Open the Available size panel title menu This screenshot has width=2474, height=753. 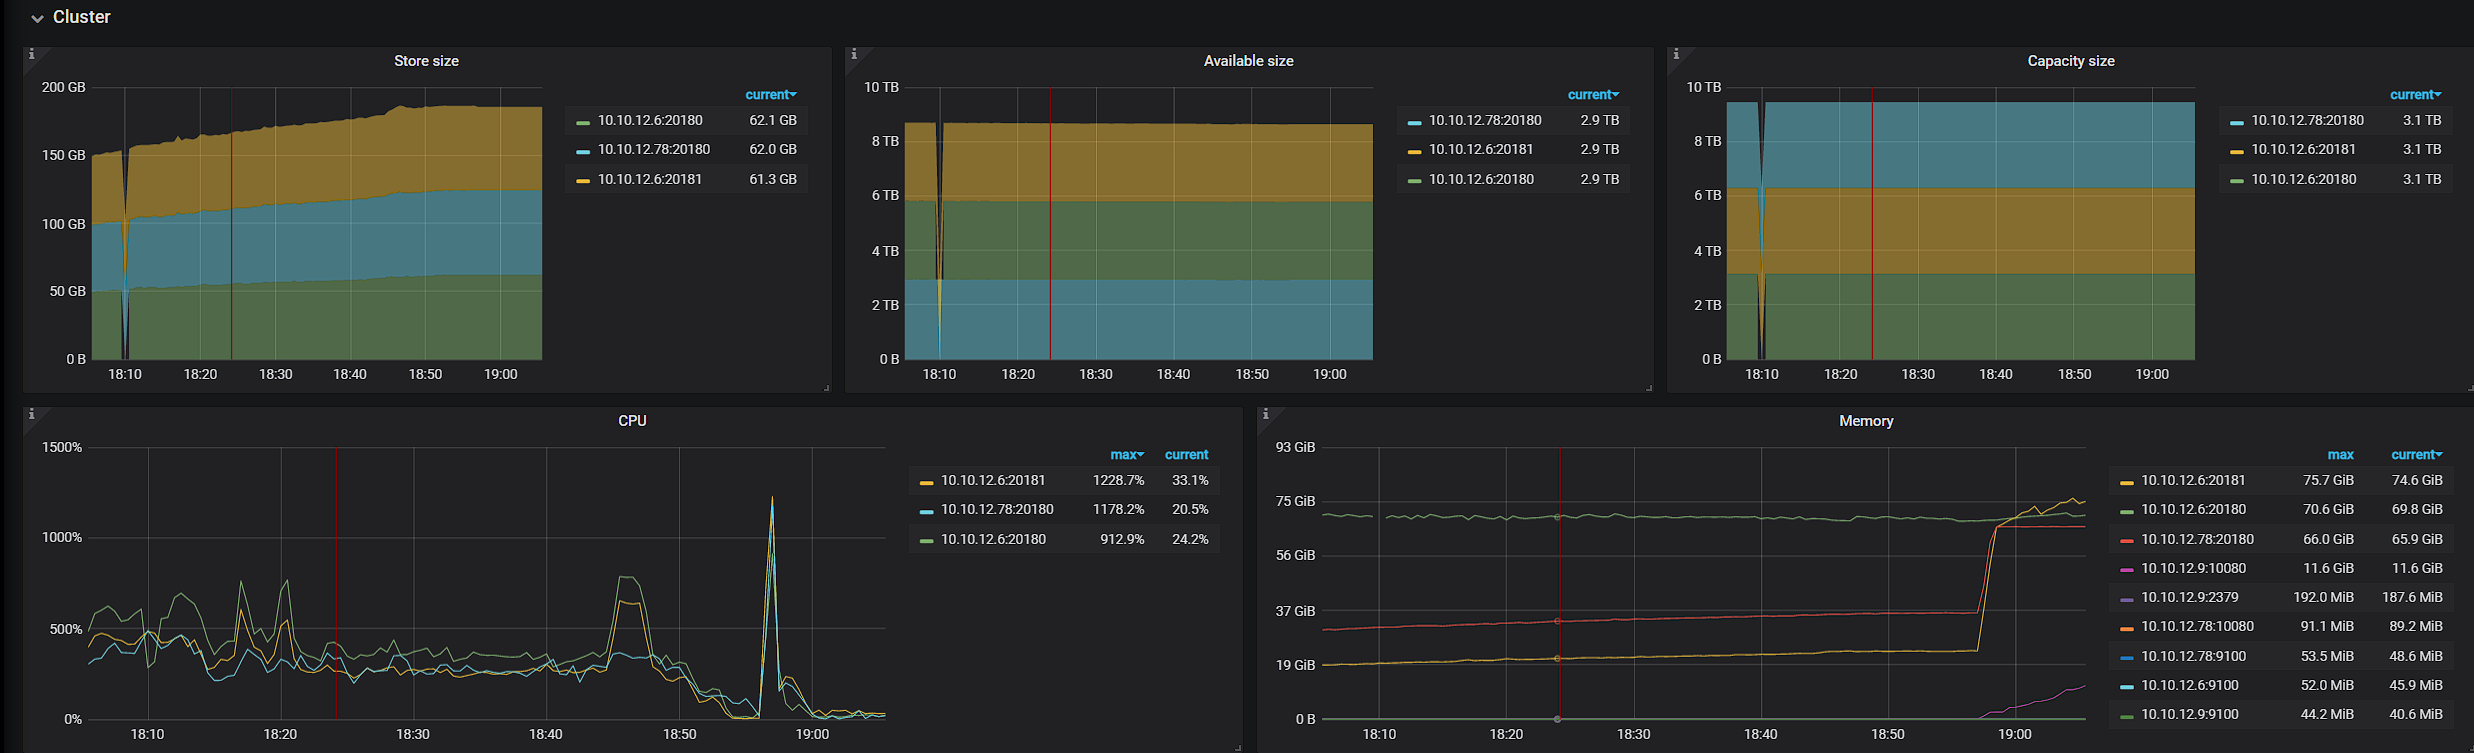pyautogui.click(x=1248, y=61)
